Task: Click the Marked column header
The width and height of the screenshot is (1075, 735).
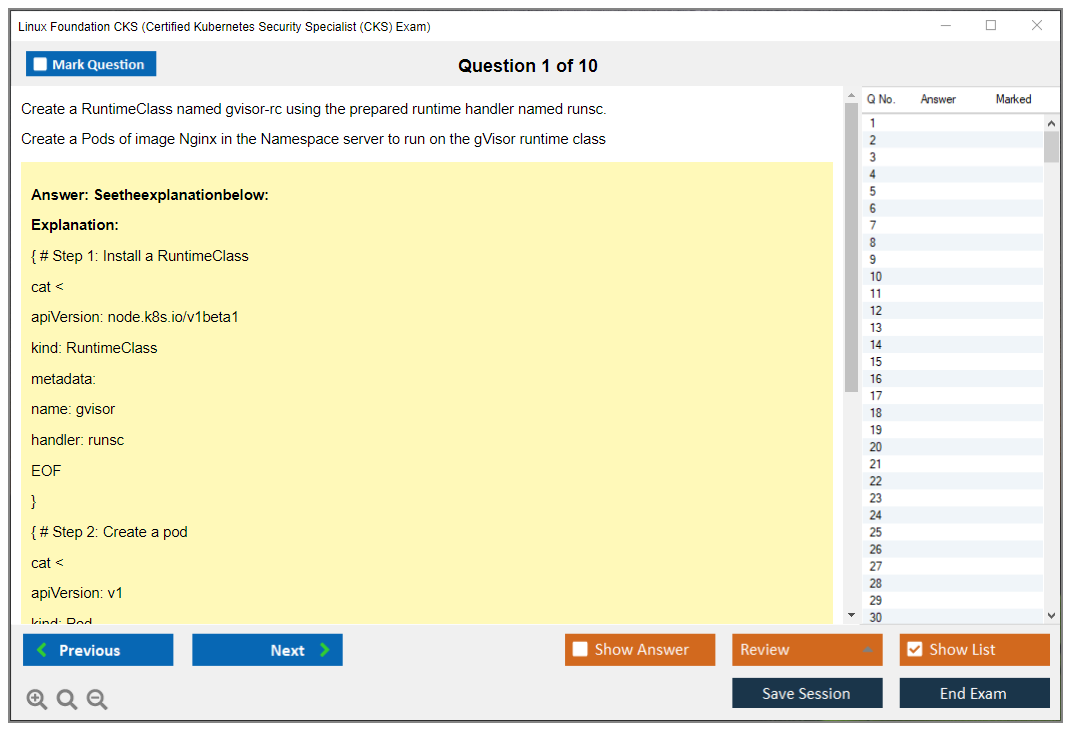Action: (x=1013, y=99)
